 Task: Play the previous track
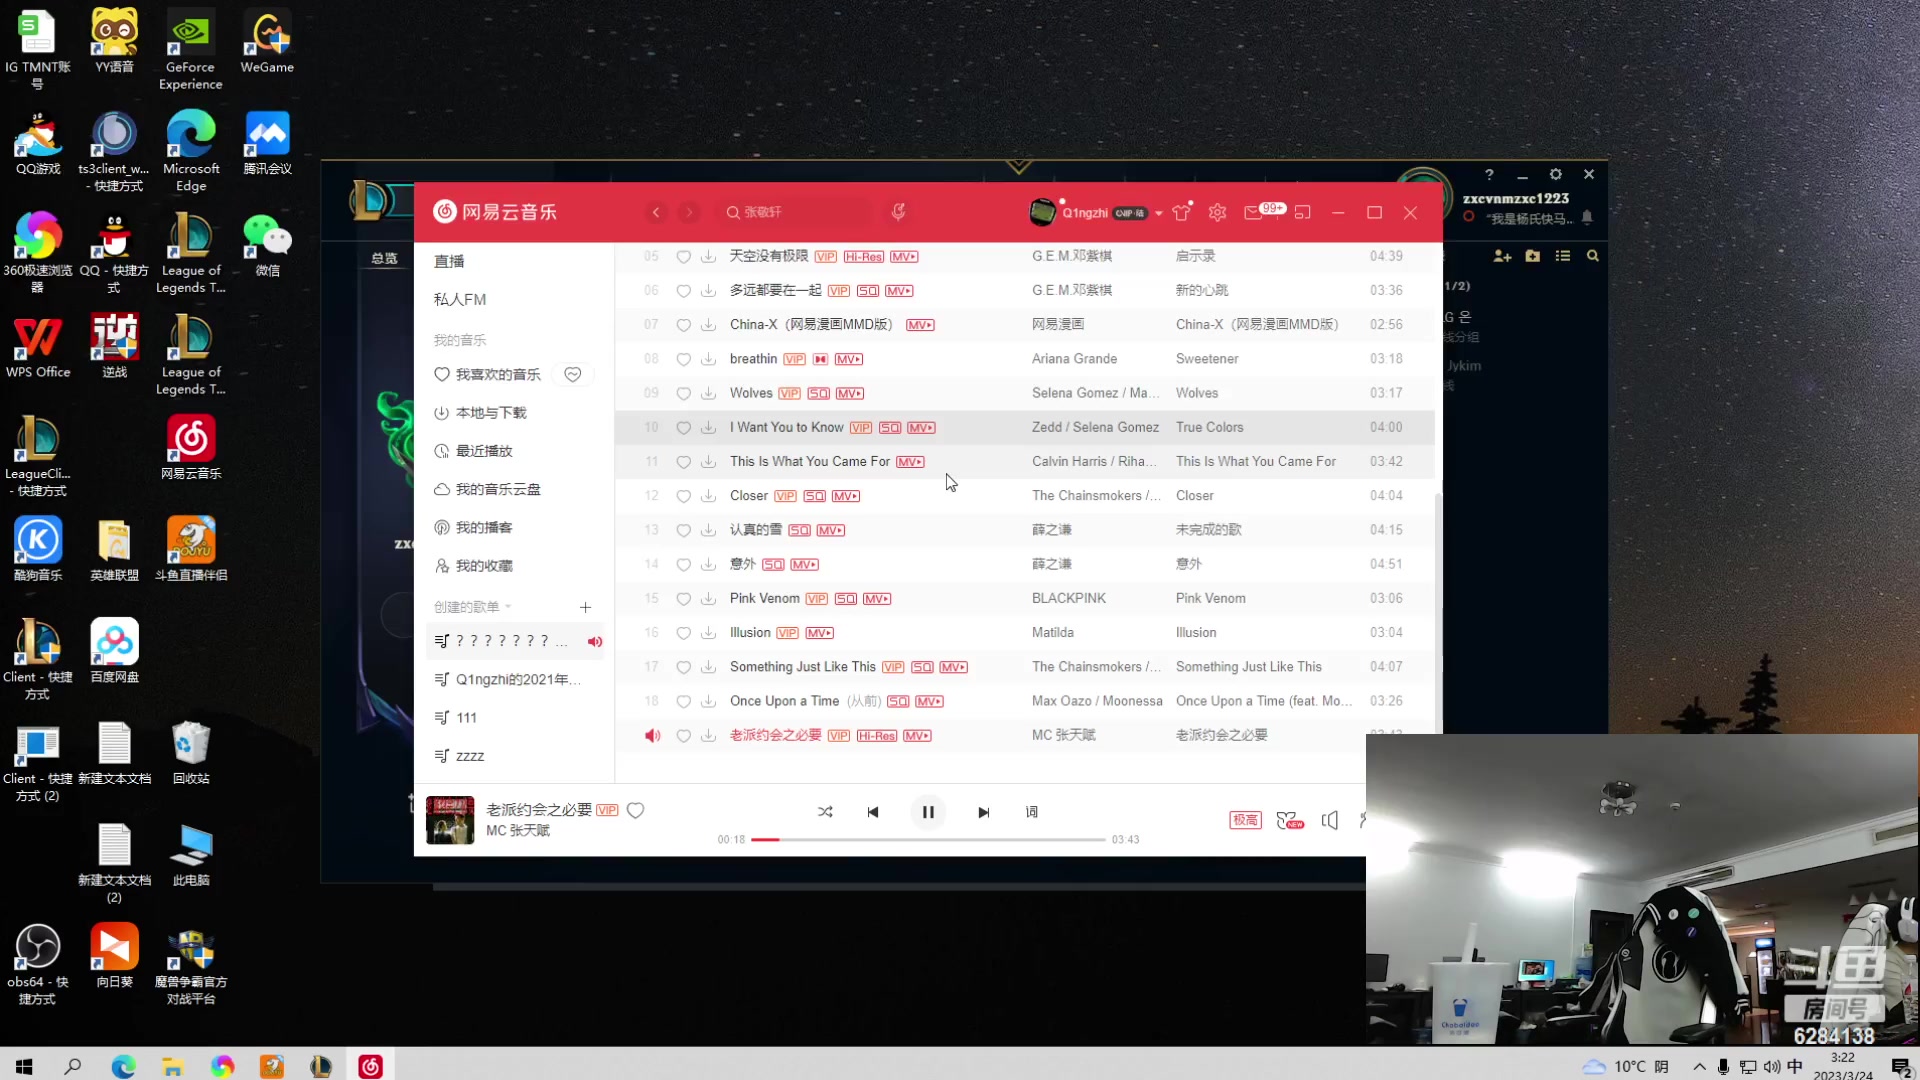(873, 812)
